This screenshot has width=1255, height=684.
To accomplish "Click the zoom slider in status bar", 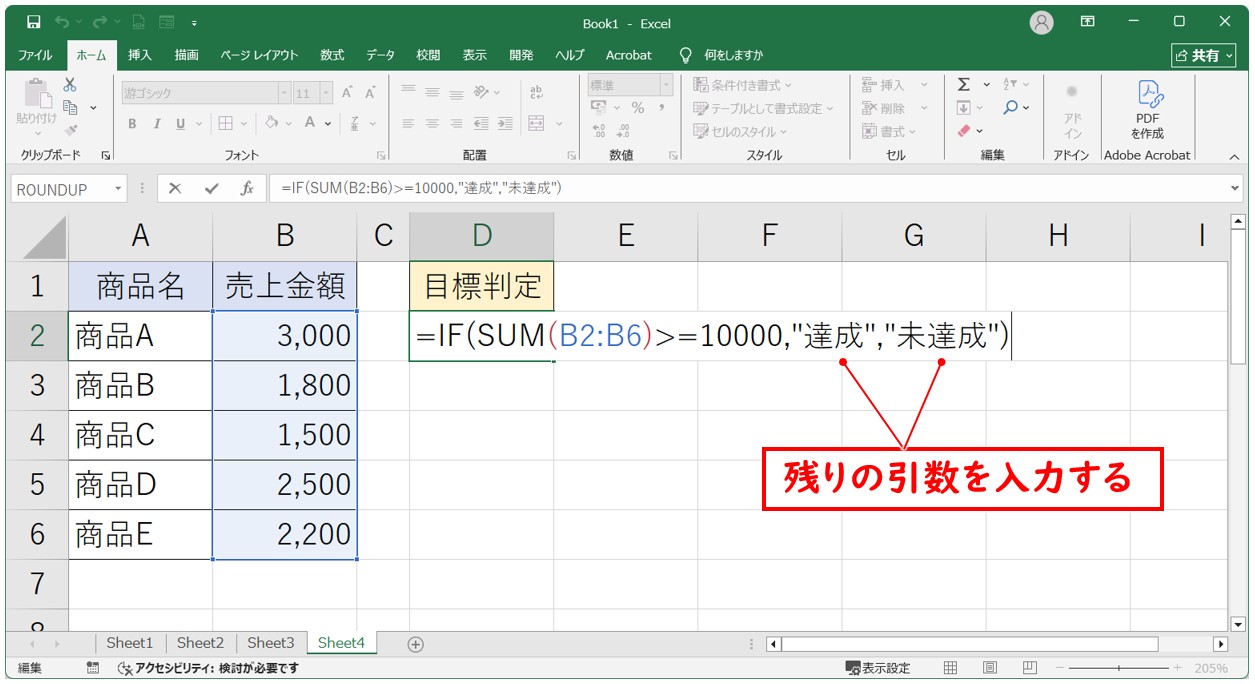I will (x=1118, y=668).
